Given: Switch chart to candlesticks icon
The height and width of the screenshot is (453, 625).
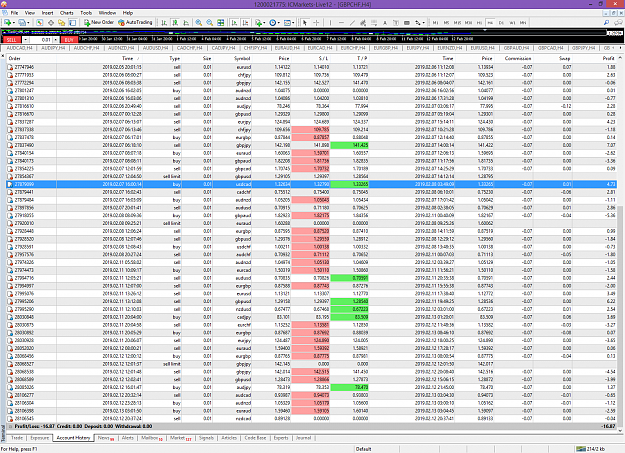Looking at the screenshot, I should 175,23.
